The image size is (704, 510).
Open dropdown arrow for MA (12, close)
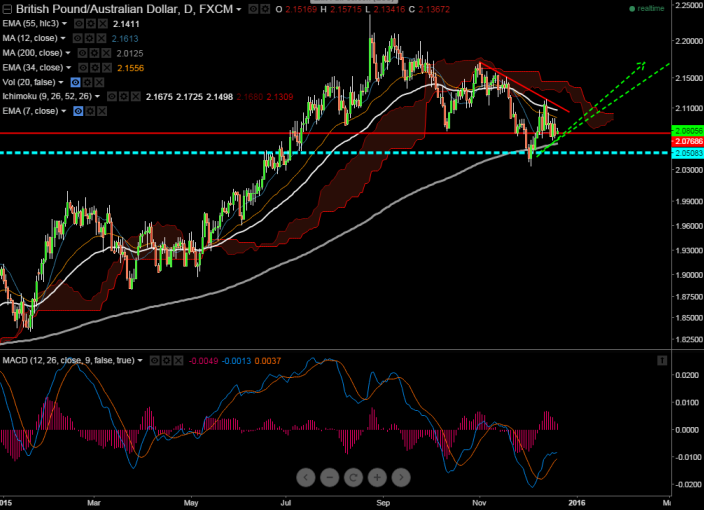click(x=63, y=38)
